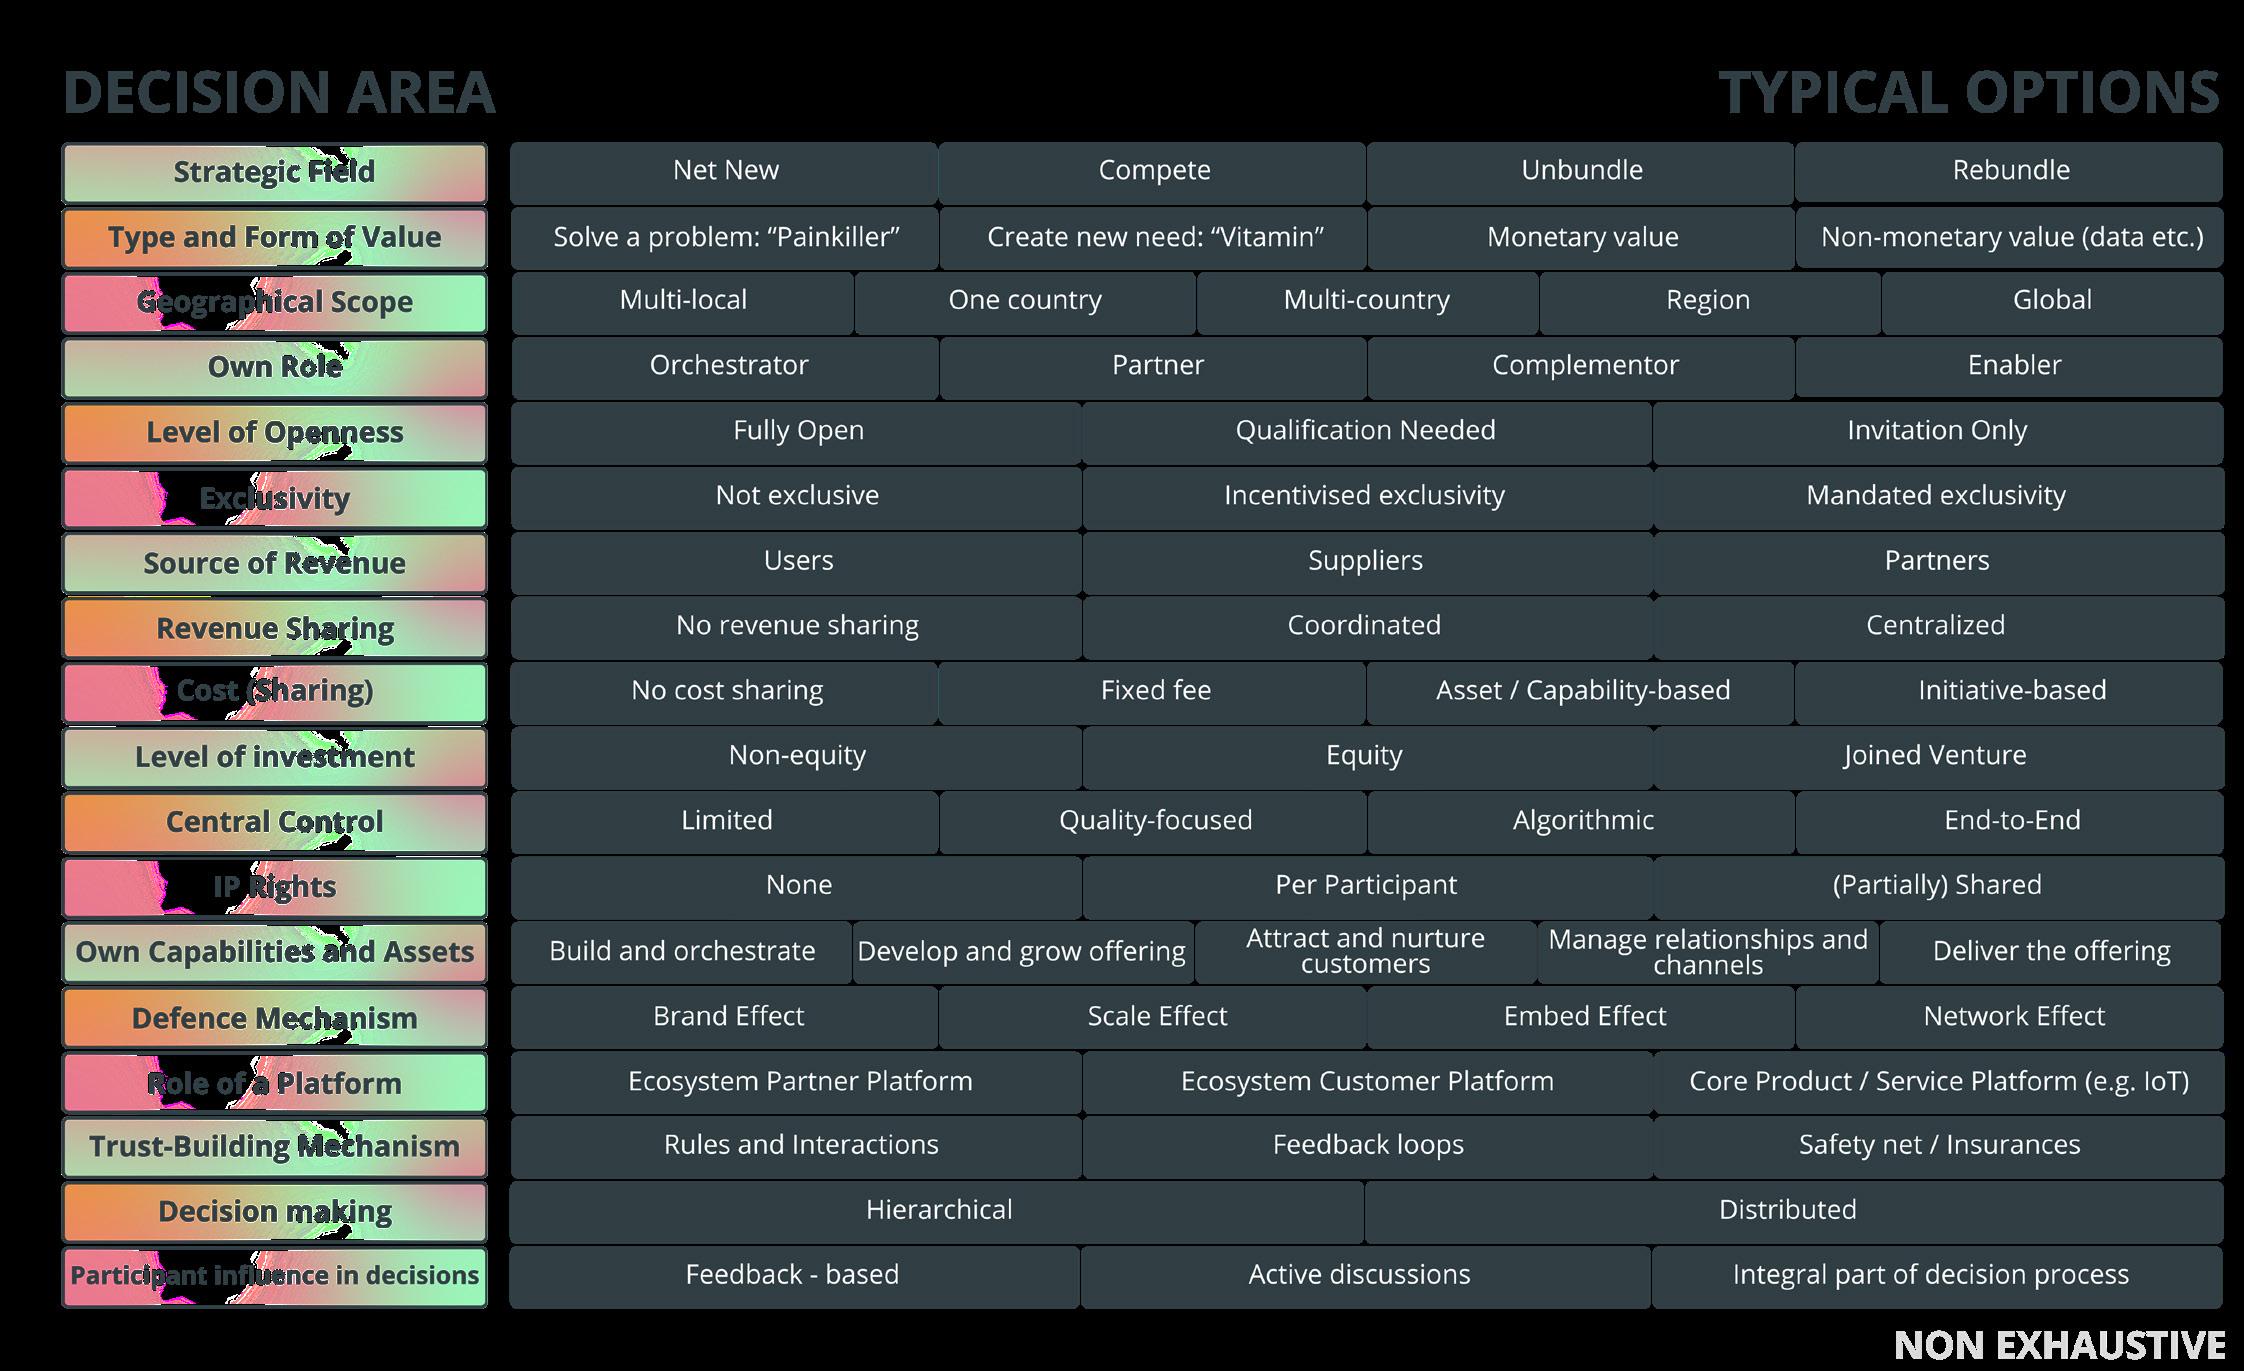
Task: Choose Invitation Only openness option
Action: pyautogui.click(x=1936, y=431)
